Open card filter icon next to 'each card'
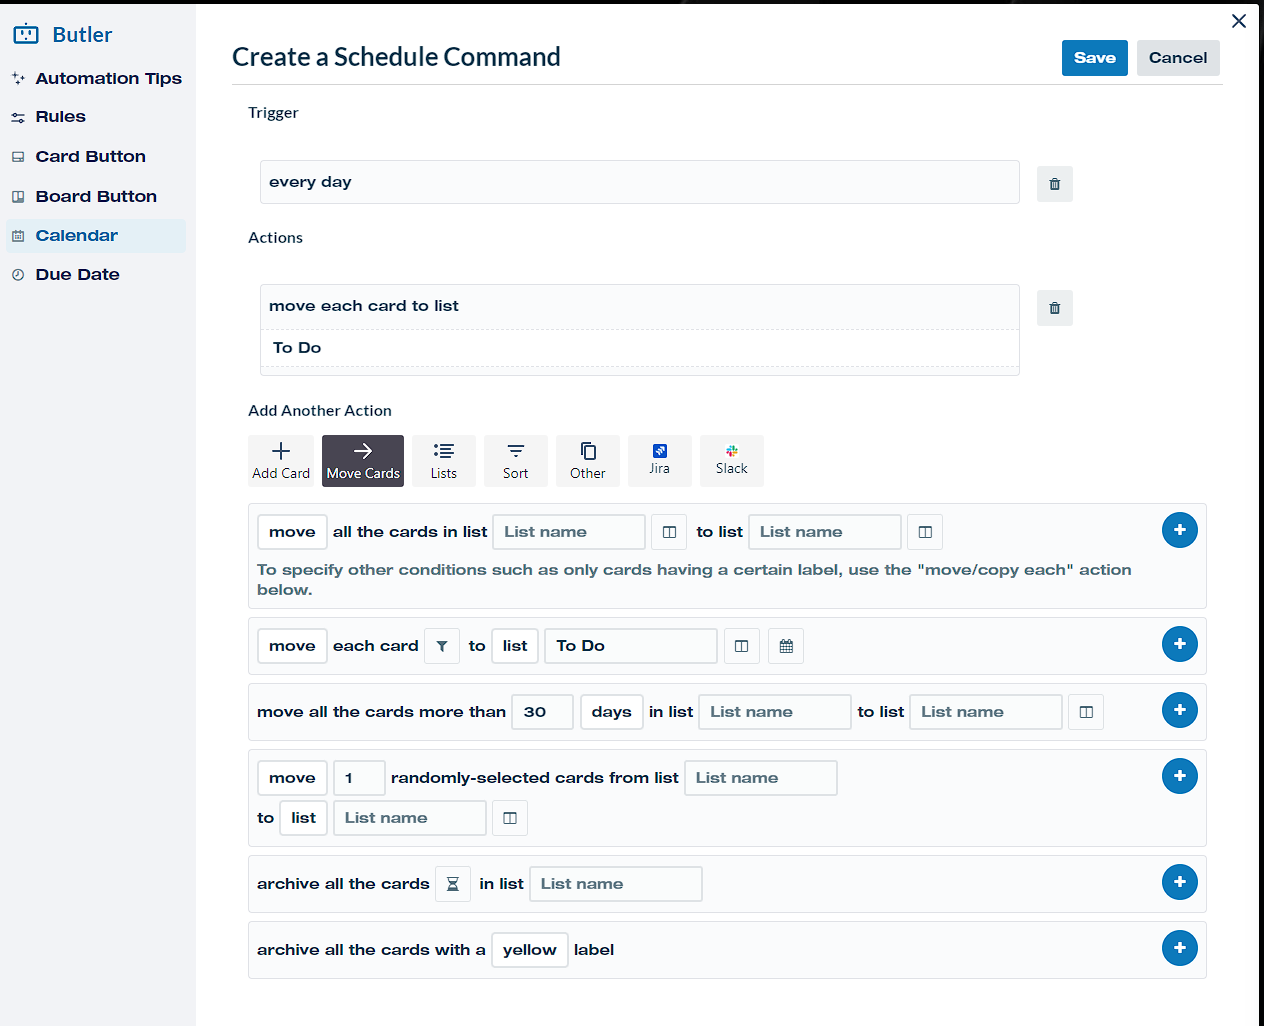This screenshot has width=1264, height=1026. click(x=442, y=646)
